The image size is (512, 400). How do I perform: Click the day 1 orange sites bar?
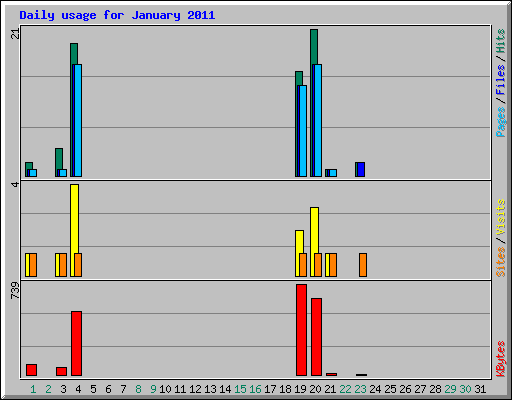click(33, 265)
